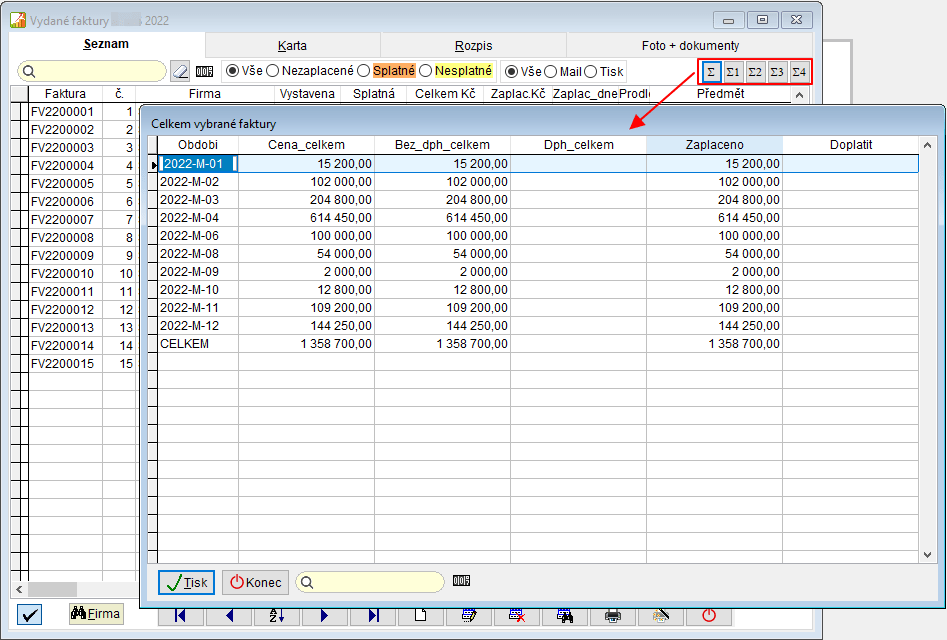Click the pencil-and-grid icon next to the printer

[x=661, y=615]
